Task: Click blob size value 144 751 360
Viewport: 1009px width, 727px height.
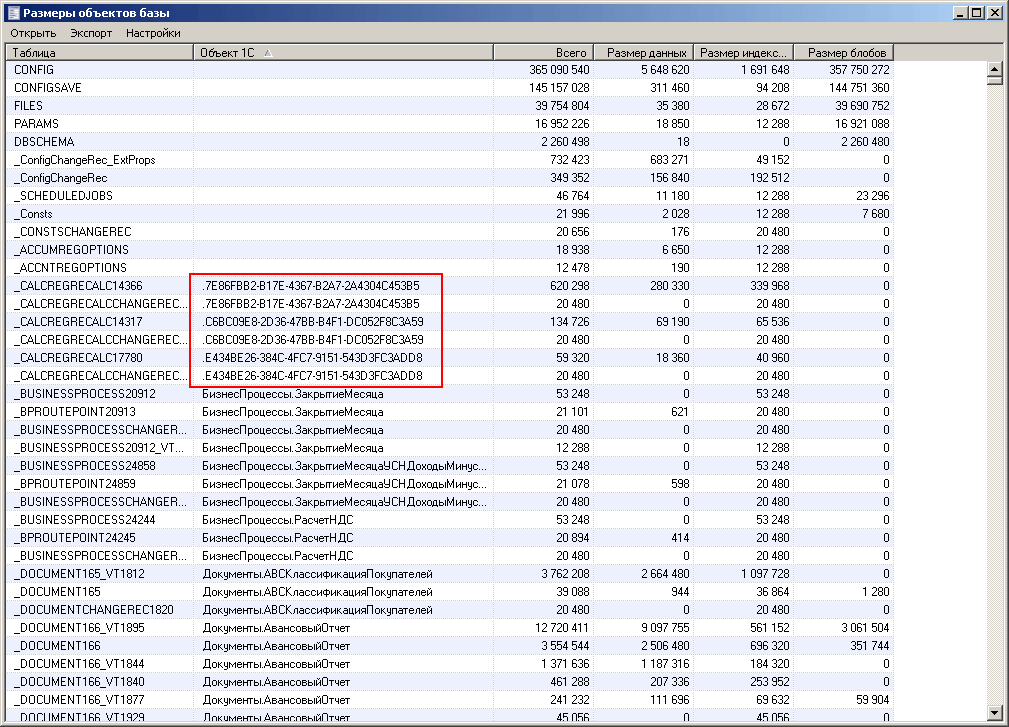Action: coord(859,87)
